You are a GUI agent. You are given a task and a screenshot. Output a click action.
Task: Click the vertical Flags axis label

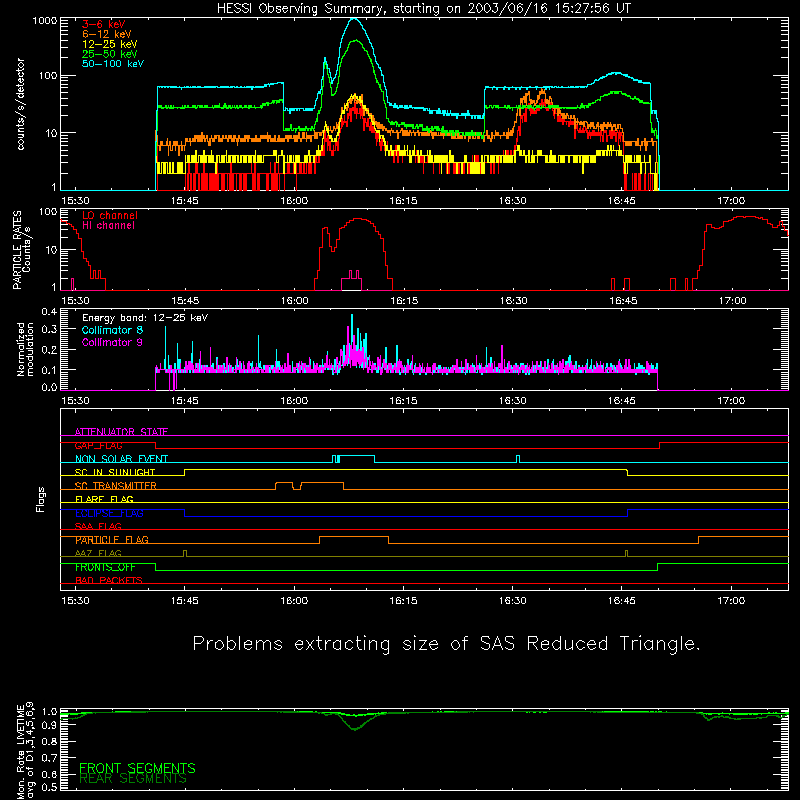point(40,499)
